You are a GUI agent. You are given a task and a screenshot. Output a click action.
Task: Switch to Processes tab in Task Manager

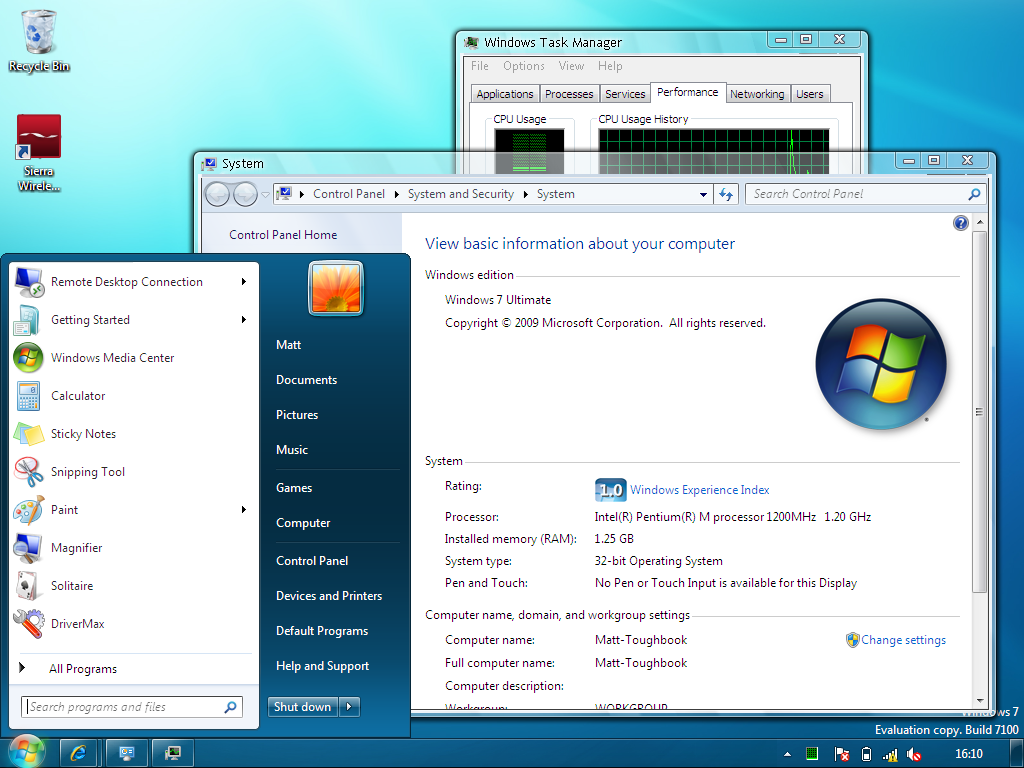tap(569, 94)
